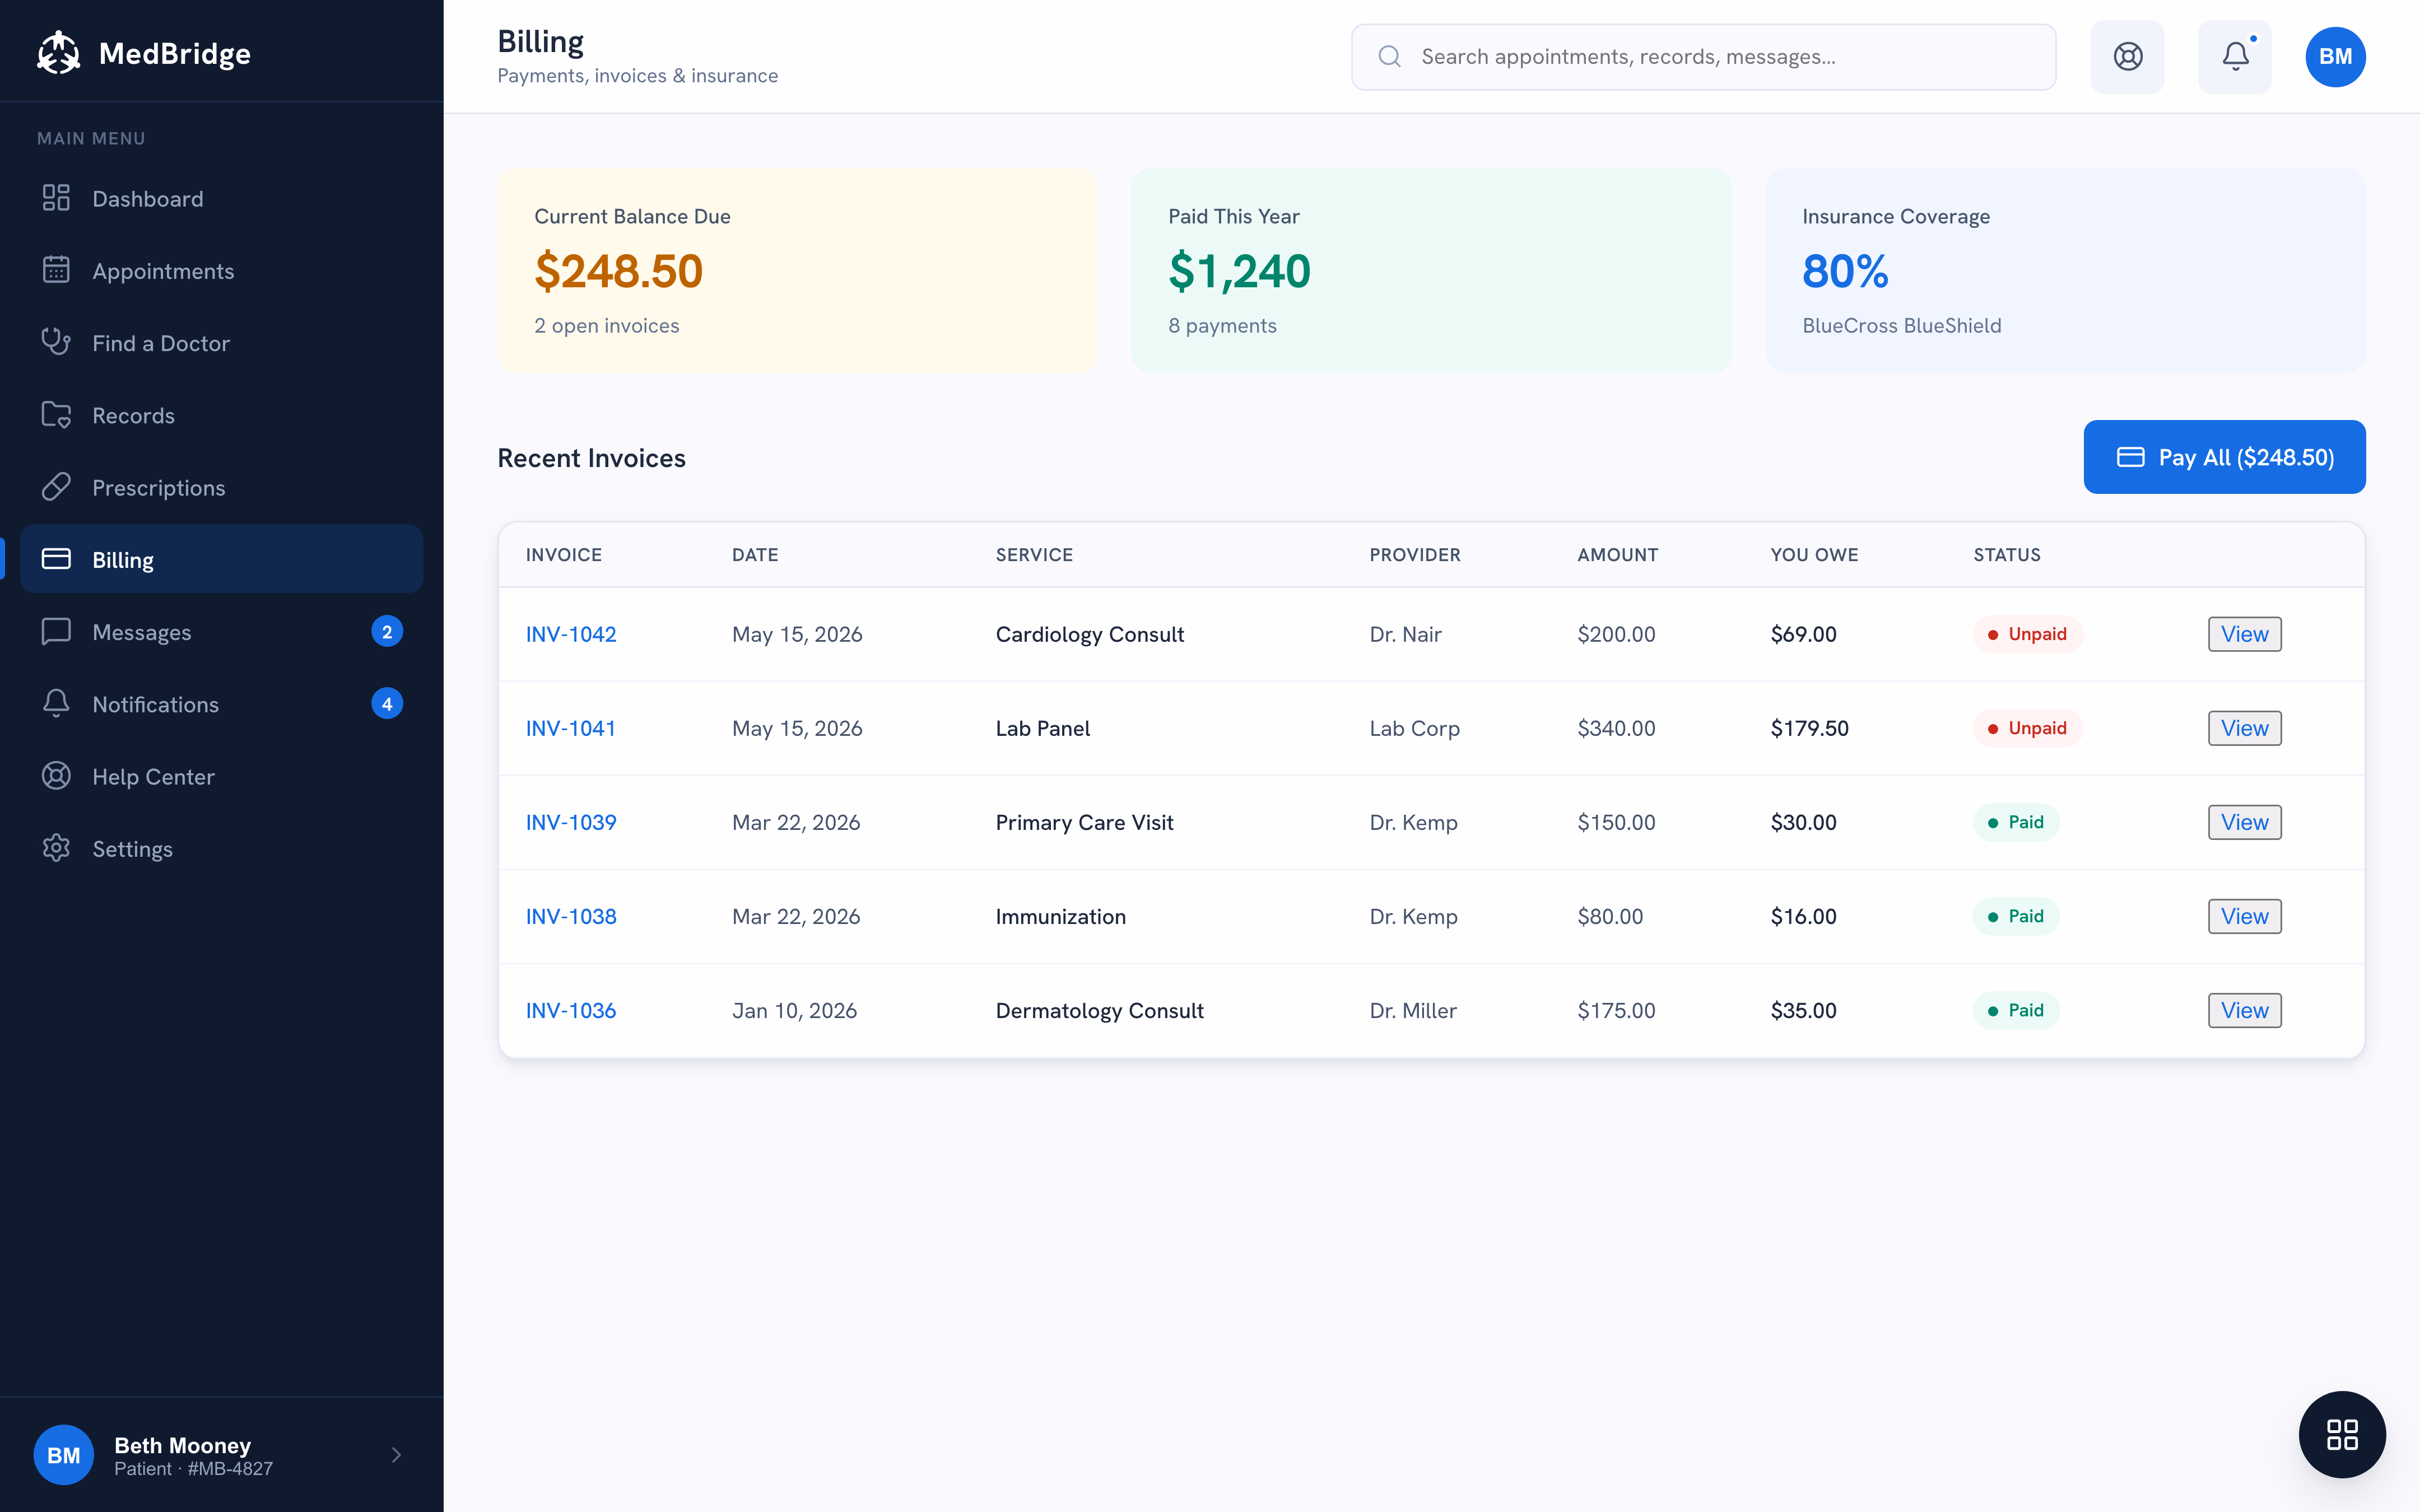This screenshot has height=1512, width=2420.
Task: Click the Paid This Year card
Action: 1431,270
